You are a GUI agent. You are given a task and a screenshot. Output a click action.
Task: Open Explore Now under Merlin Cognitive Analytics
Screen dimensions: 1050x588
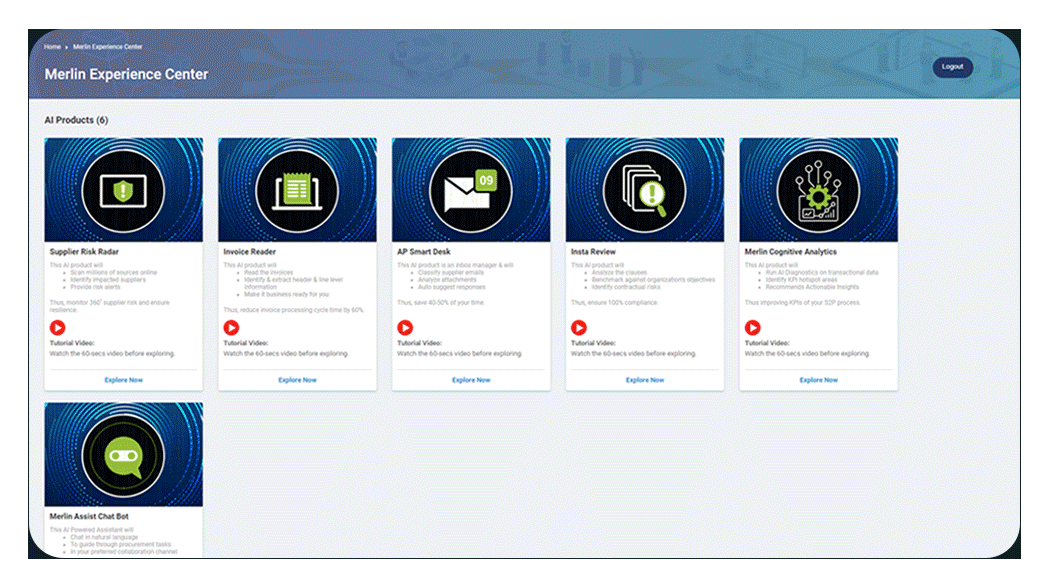point(818,380)
